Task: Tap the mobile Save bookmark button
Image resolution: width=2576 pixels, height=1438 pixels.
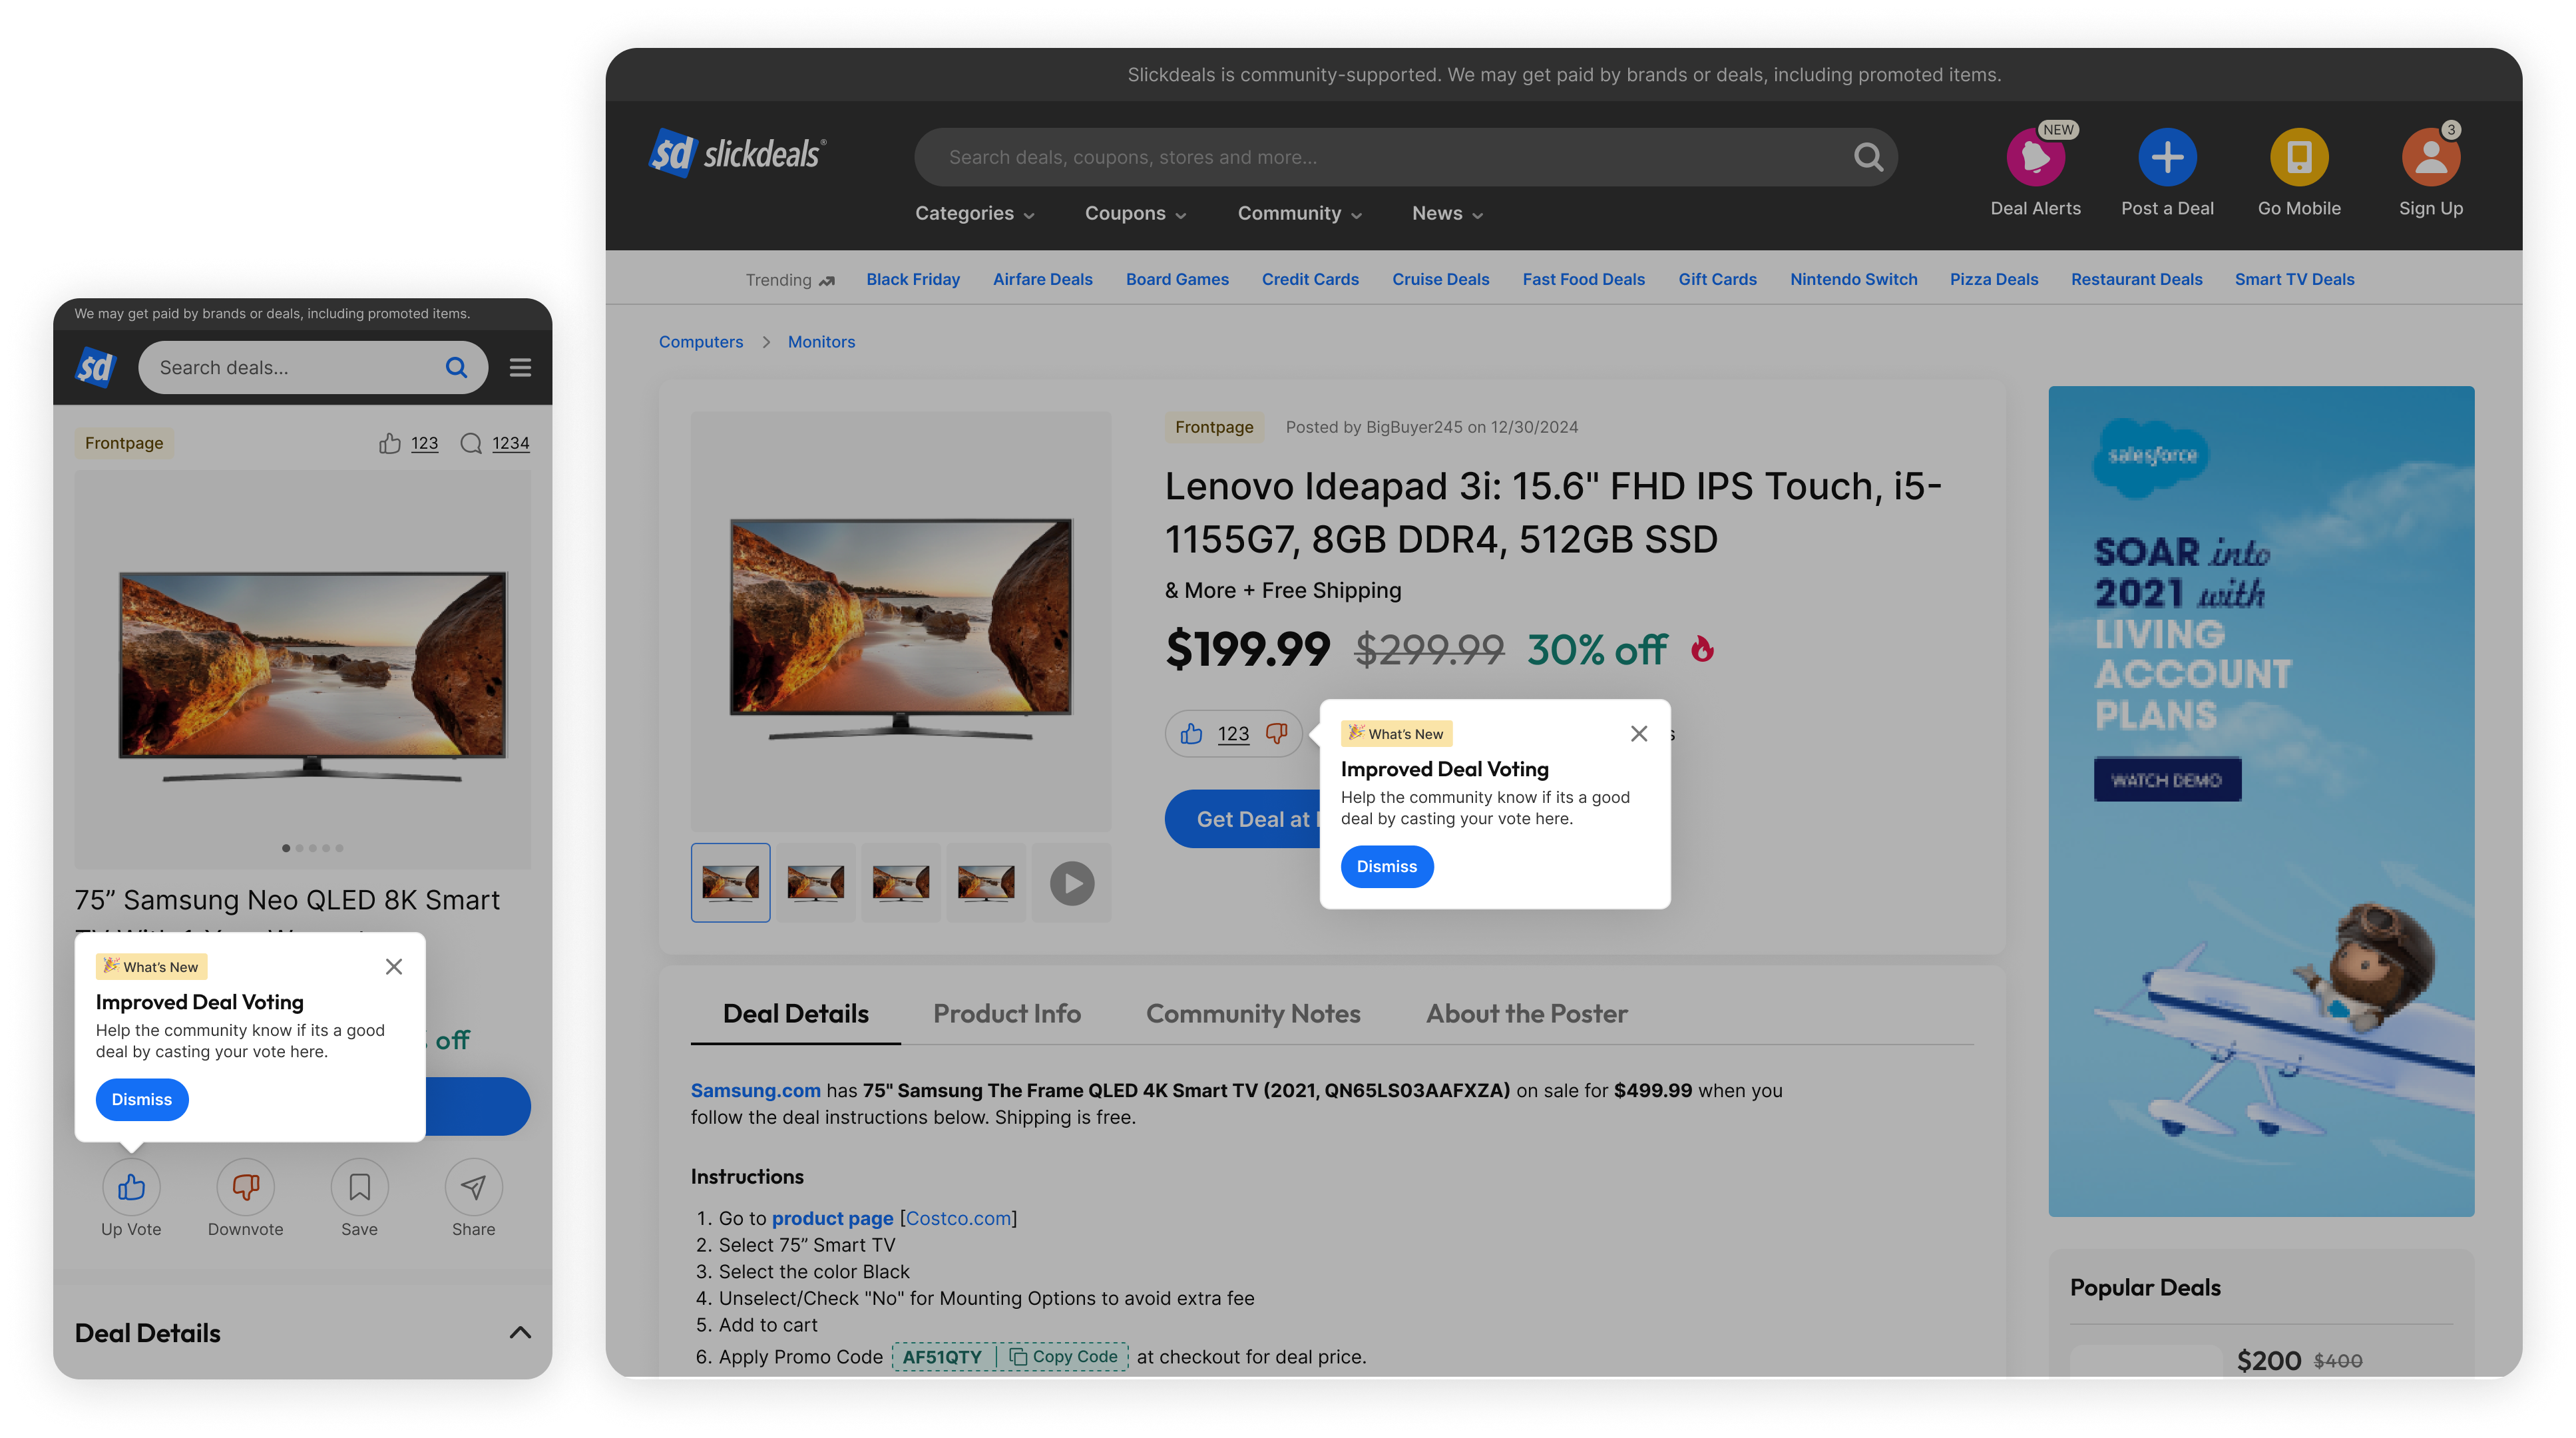Action: (359, 1187)
